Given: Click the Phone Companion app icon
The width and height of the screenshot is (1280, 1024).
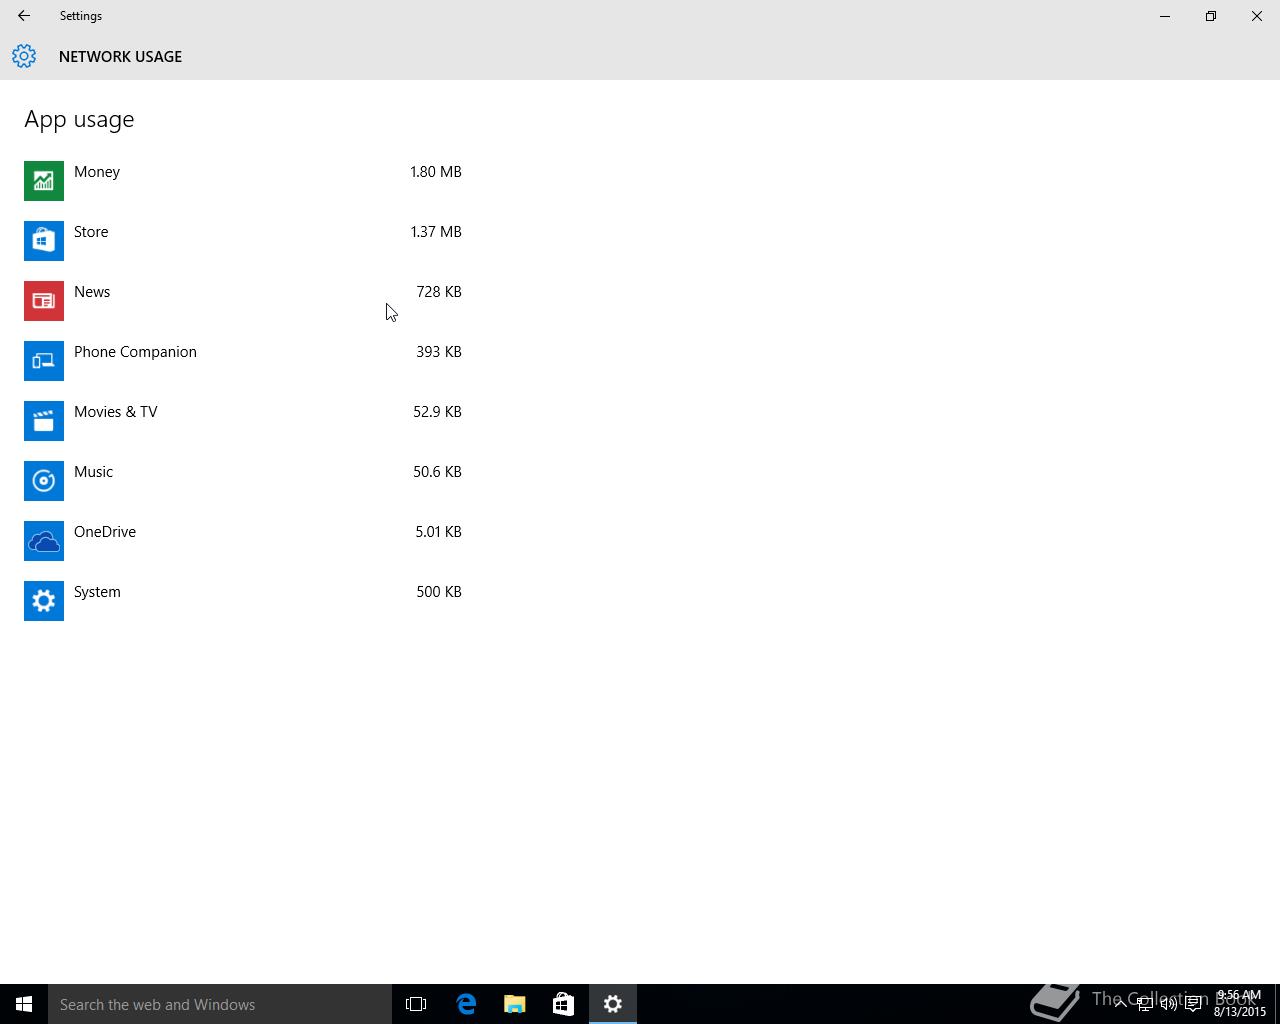Looking at the screenshot, I should (x=44, y=361).
